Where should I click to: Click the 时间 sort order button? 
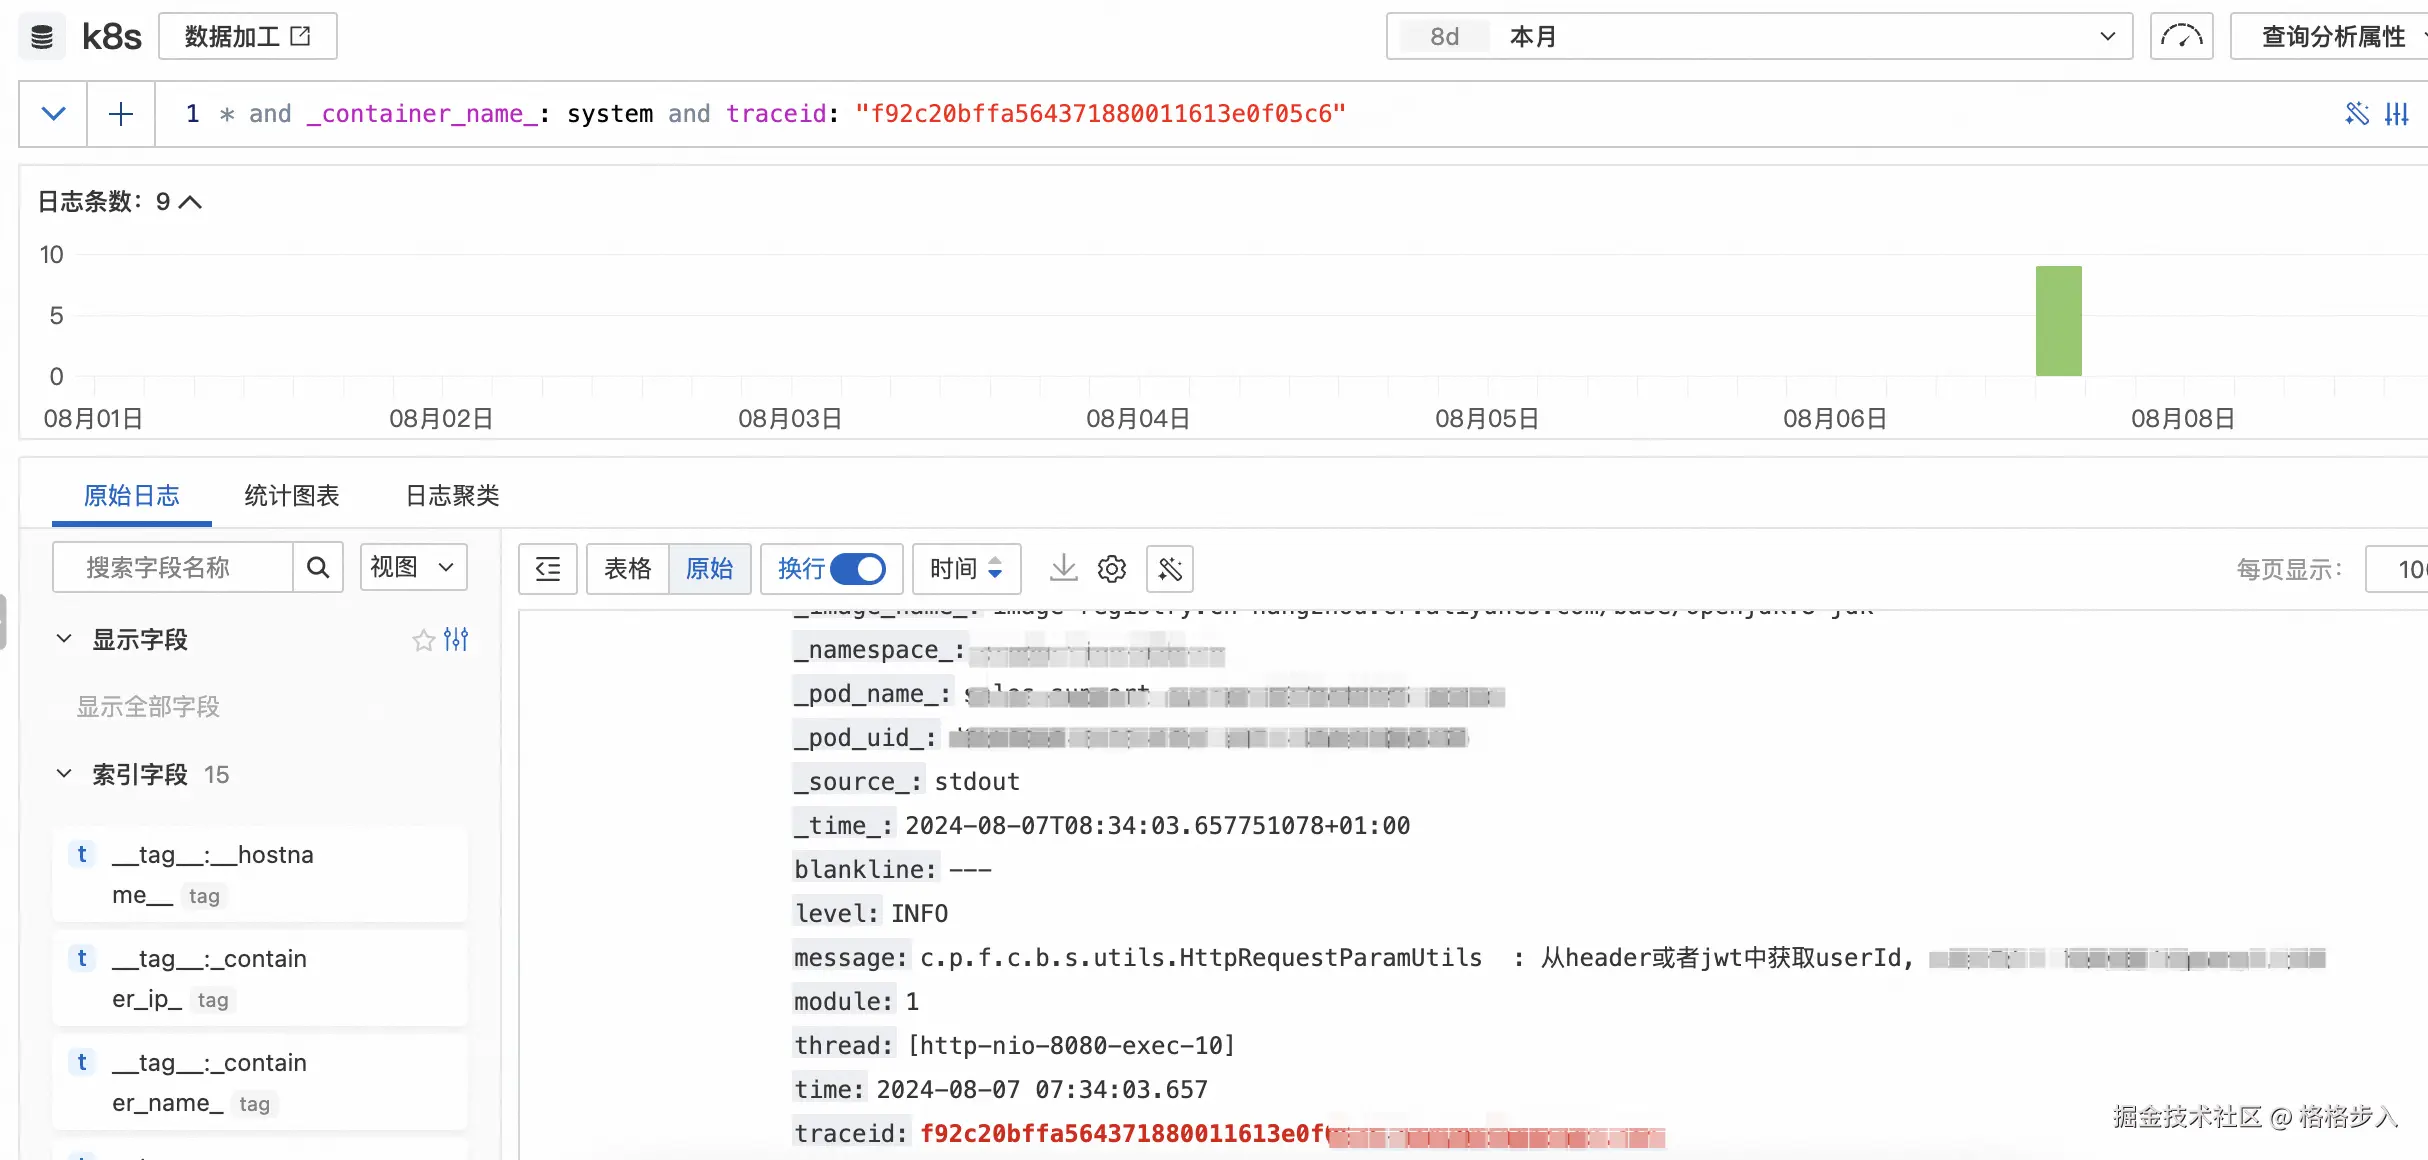966,569
